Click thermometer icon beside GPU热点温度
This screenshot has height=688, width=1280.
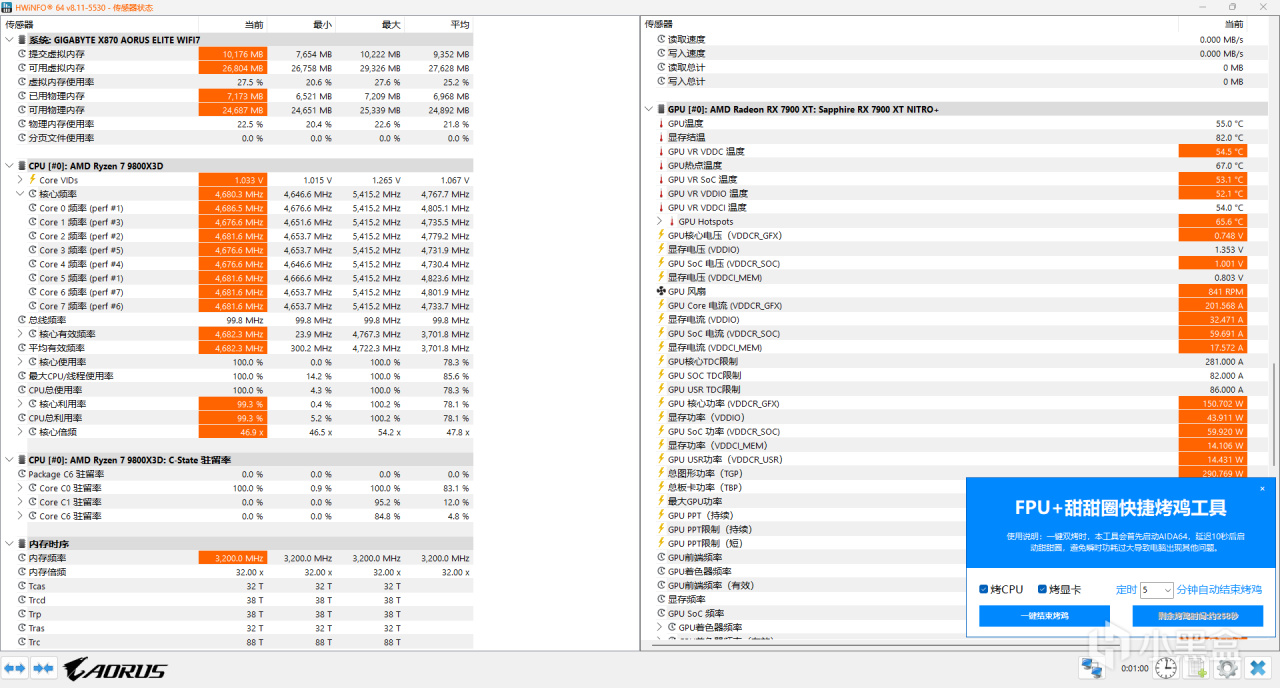[661, 165]
